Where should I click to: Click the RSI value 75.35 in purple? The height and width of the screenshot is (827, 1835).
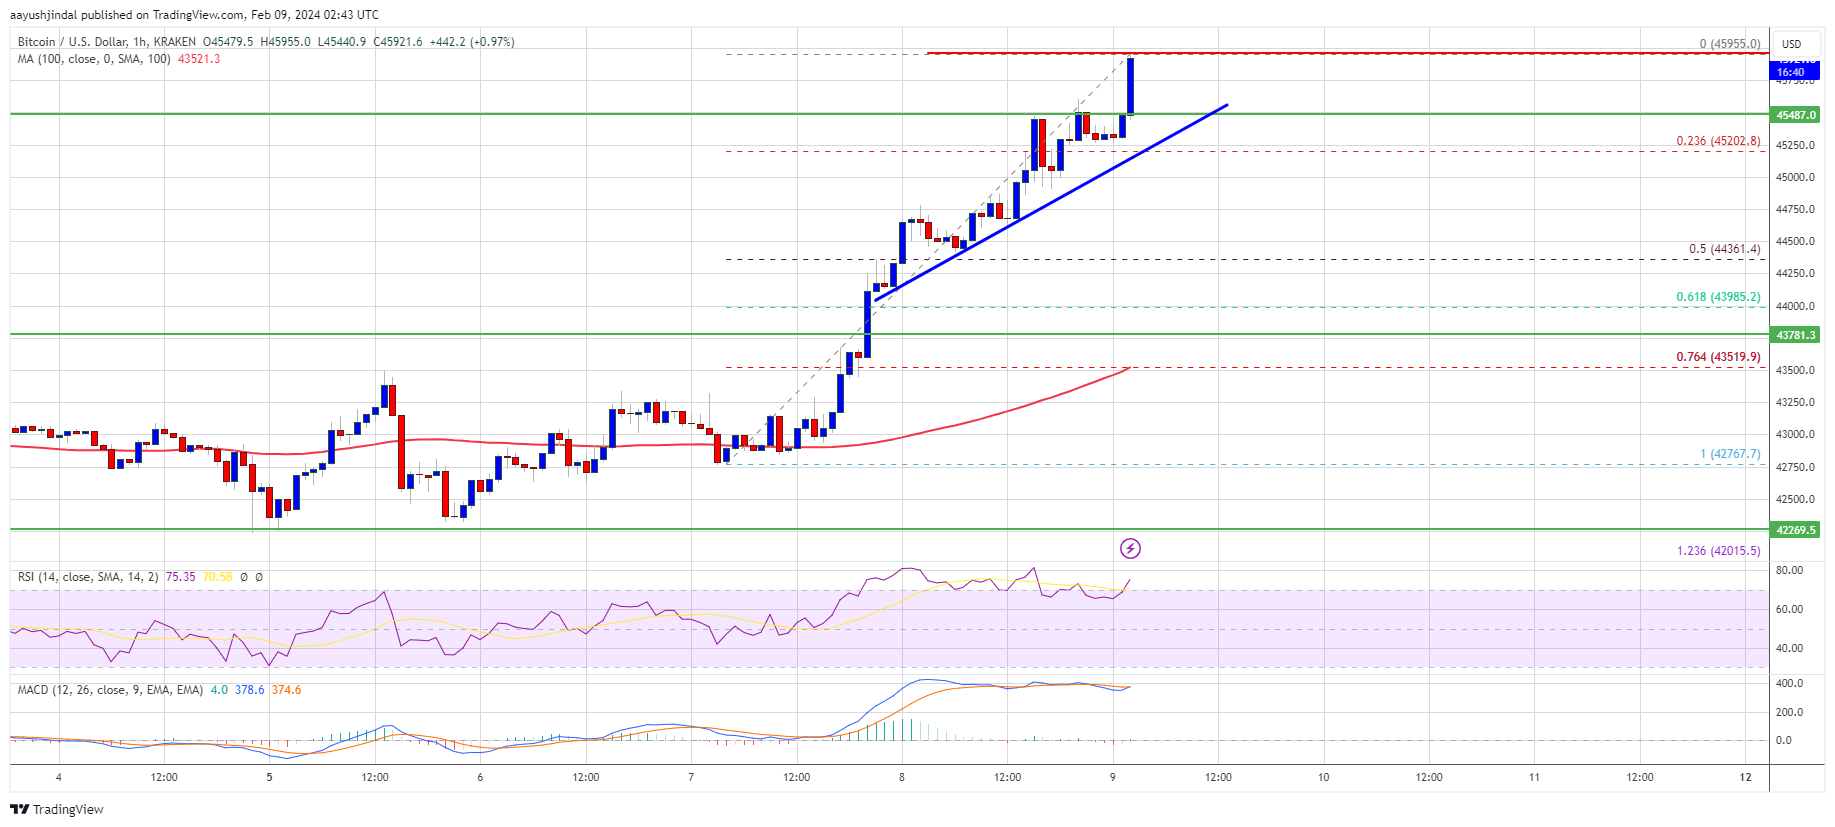click(x=181, y=577)
